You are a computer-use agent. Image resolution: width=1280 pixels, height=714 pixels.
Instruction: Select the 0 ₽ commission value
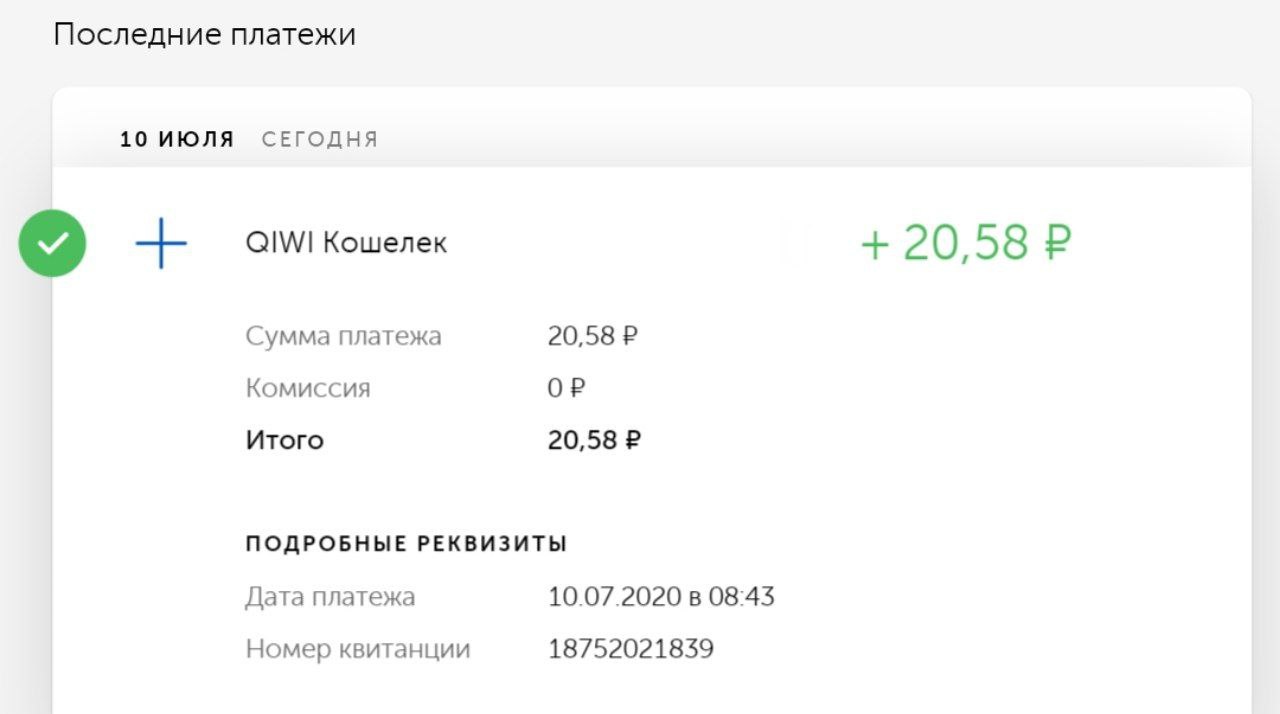click(566, 388)
